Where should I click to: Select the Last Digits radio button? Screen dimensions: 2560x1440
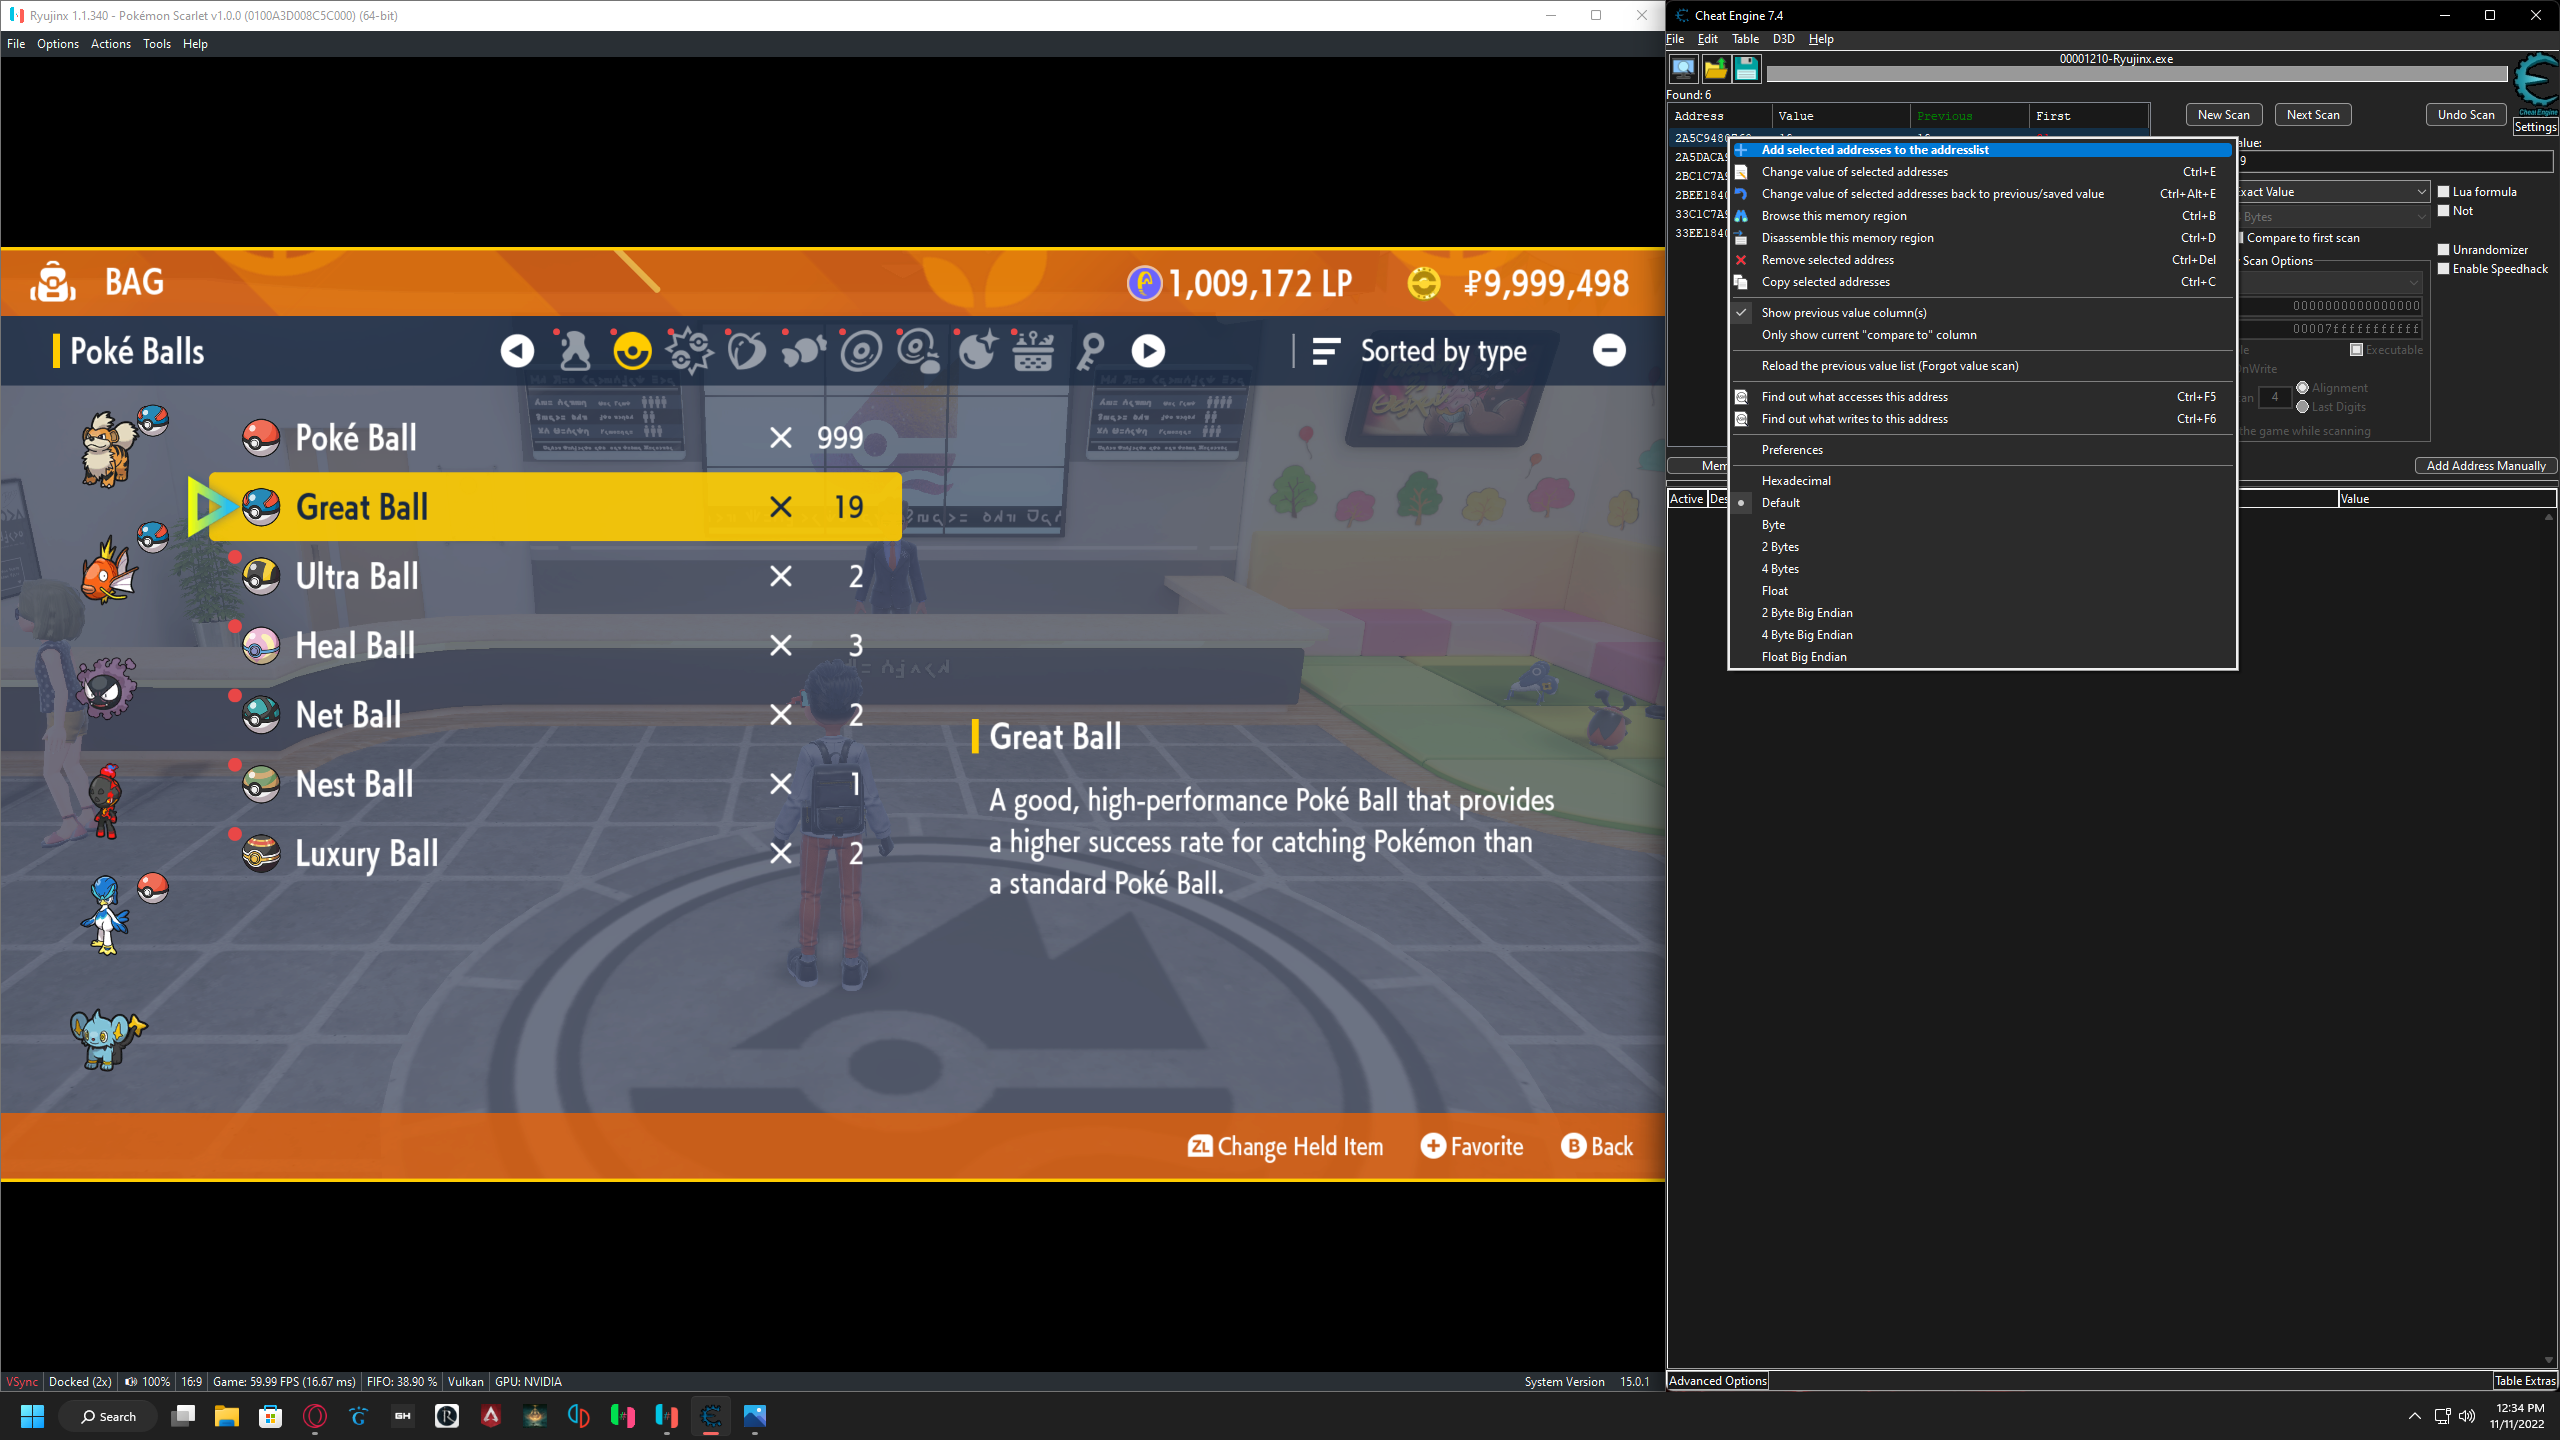2303,407
